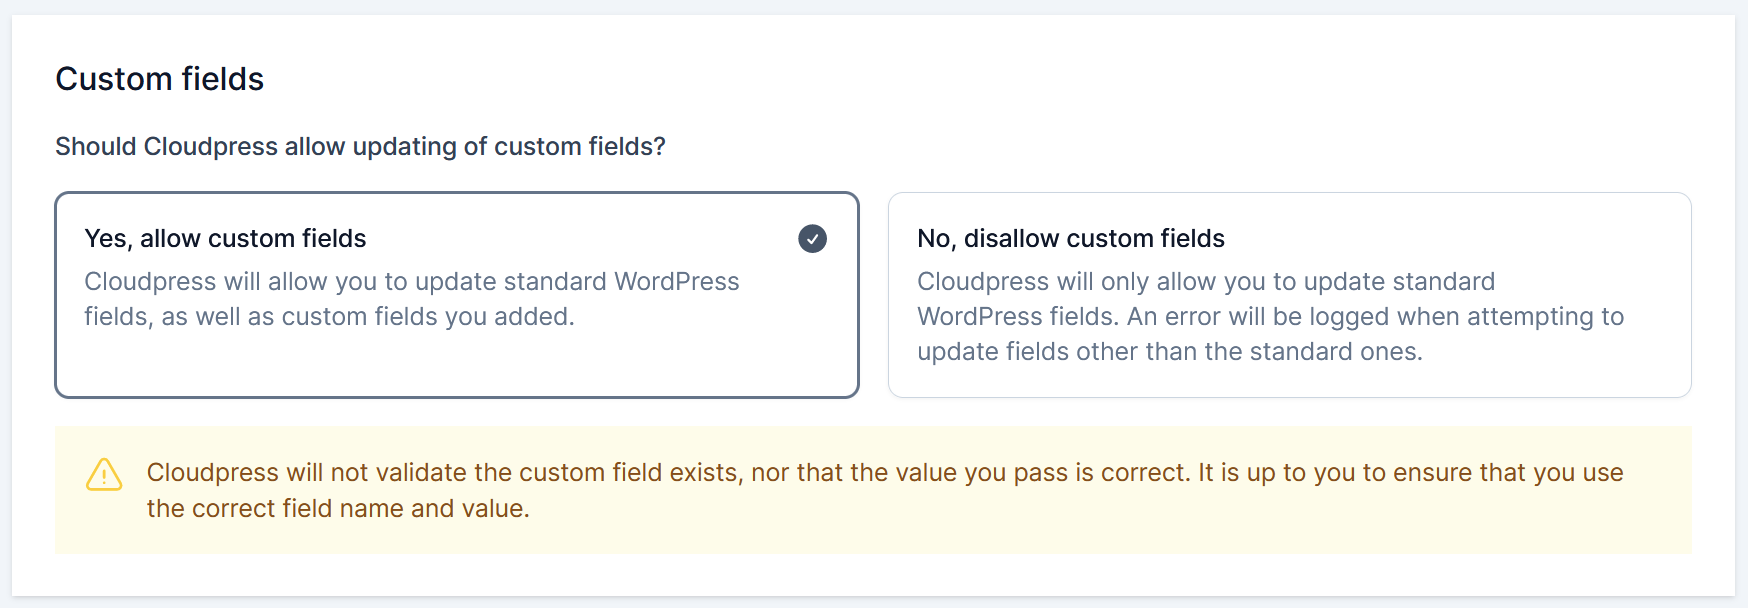Screen dimensions: 1748x608
Task: Click the word "WordPress" in the Yes card description
Action: tap(676, 282)
